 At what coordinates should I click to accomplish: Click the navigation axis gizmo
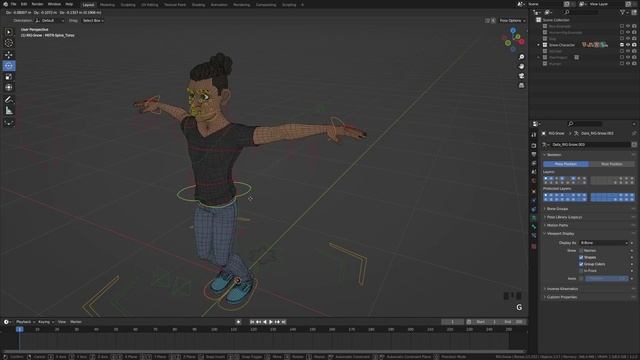coord(513,40)
